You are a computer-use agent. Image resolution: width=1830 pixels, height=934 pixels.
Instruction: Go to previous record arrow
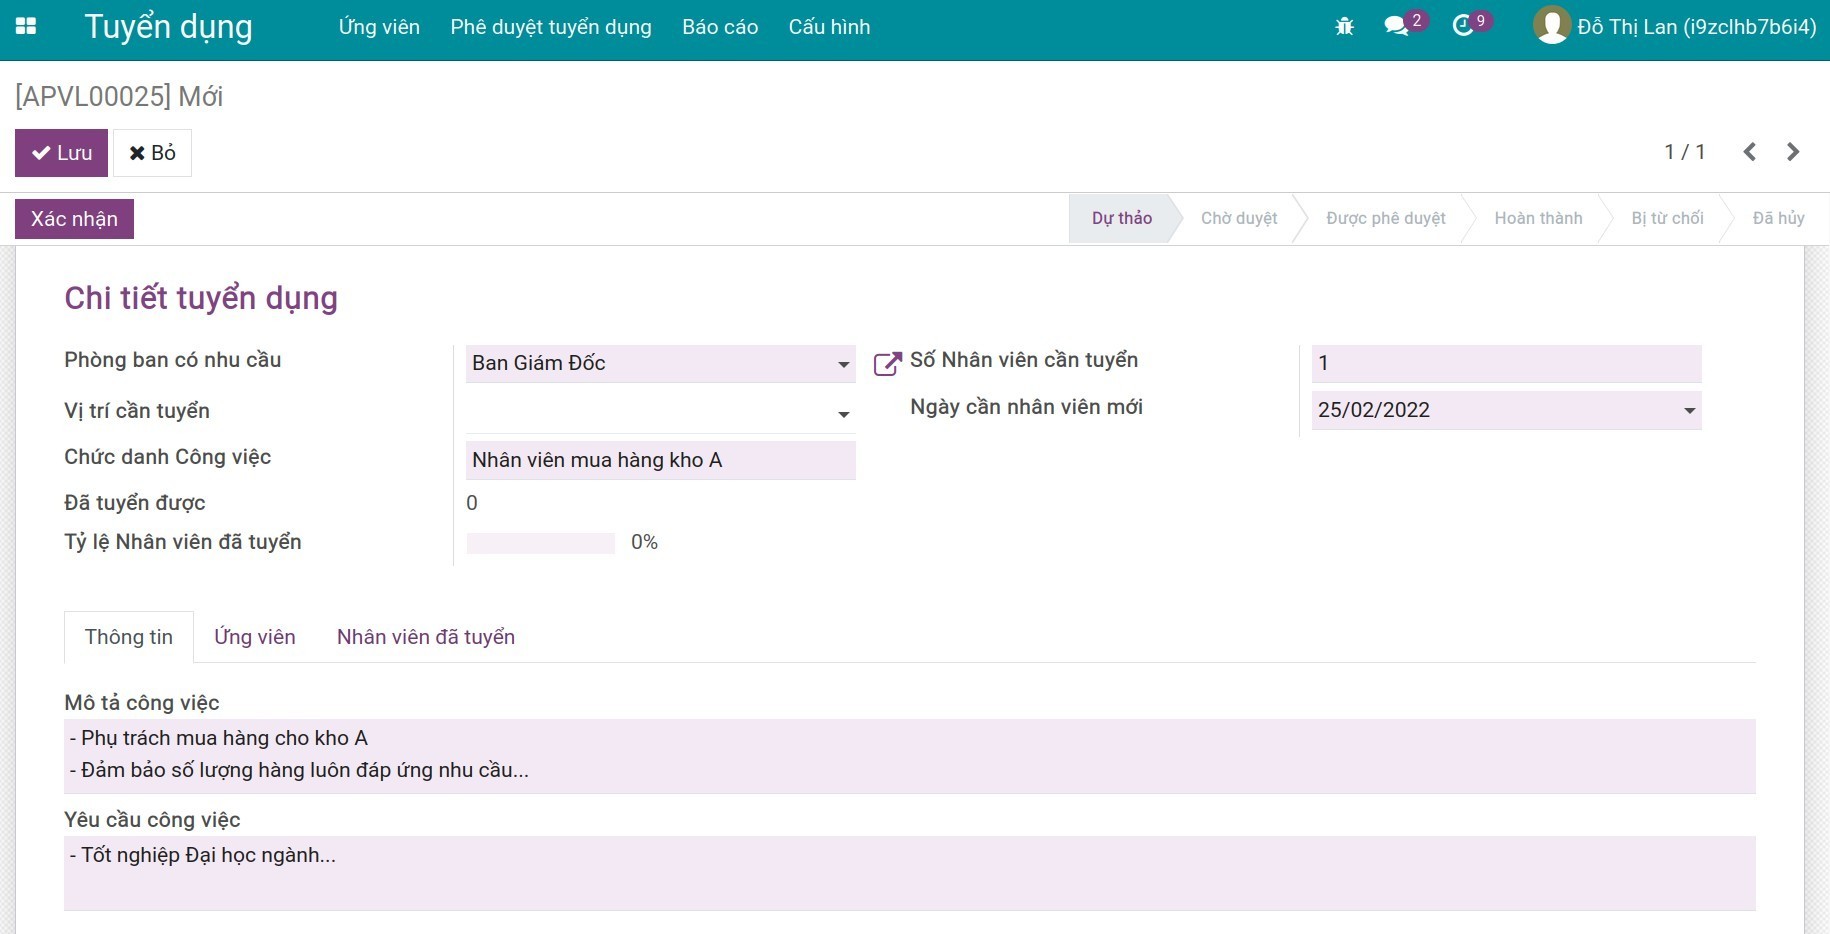[x=1749, y=152]
